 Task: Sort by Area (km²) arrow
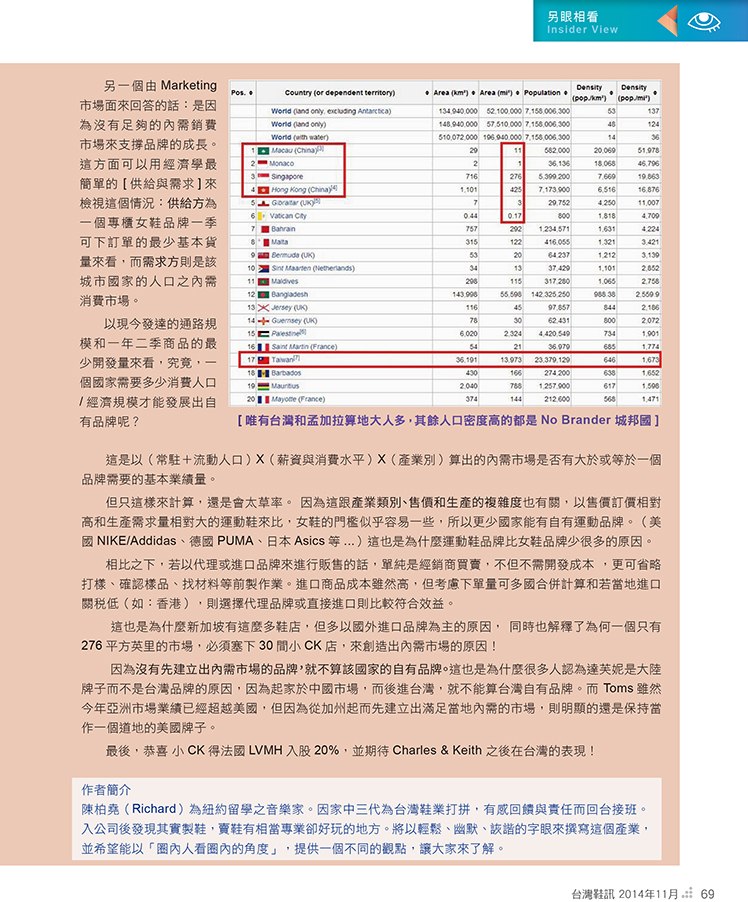point(473,93)
